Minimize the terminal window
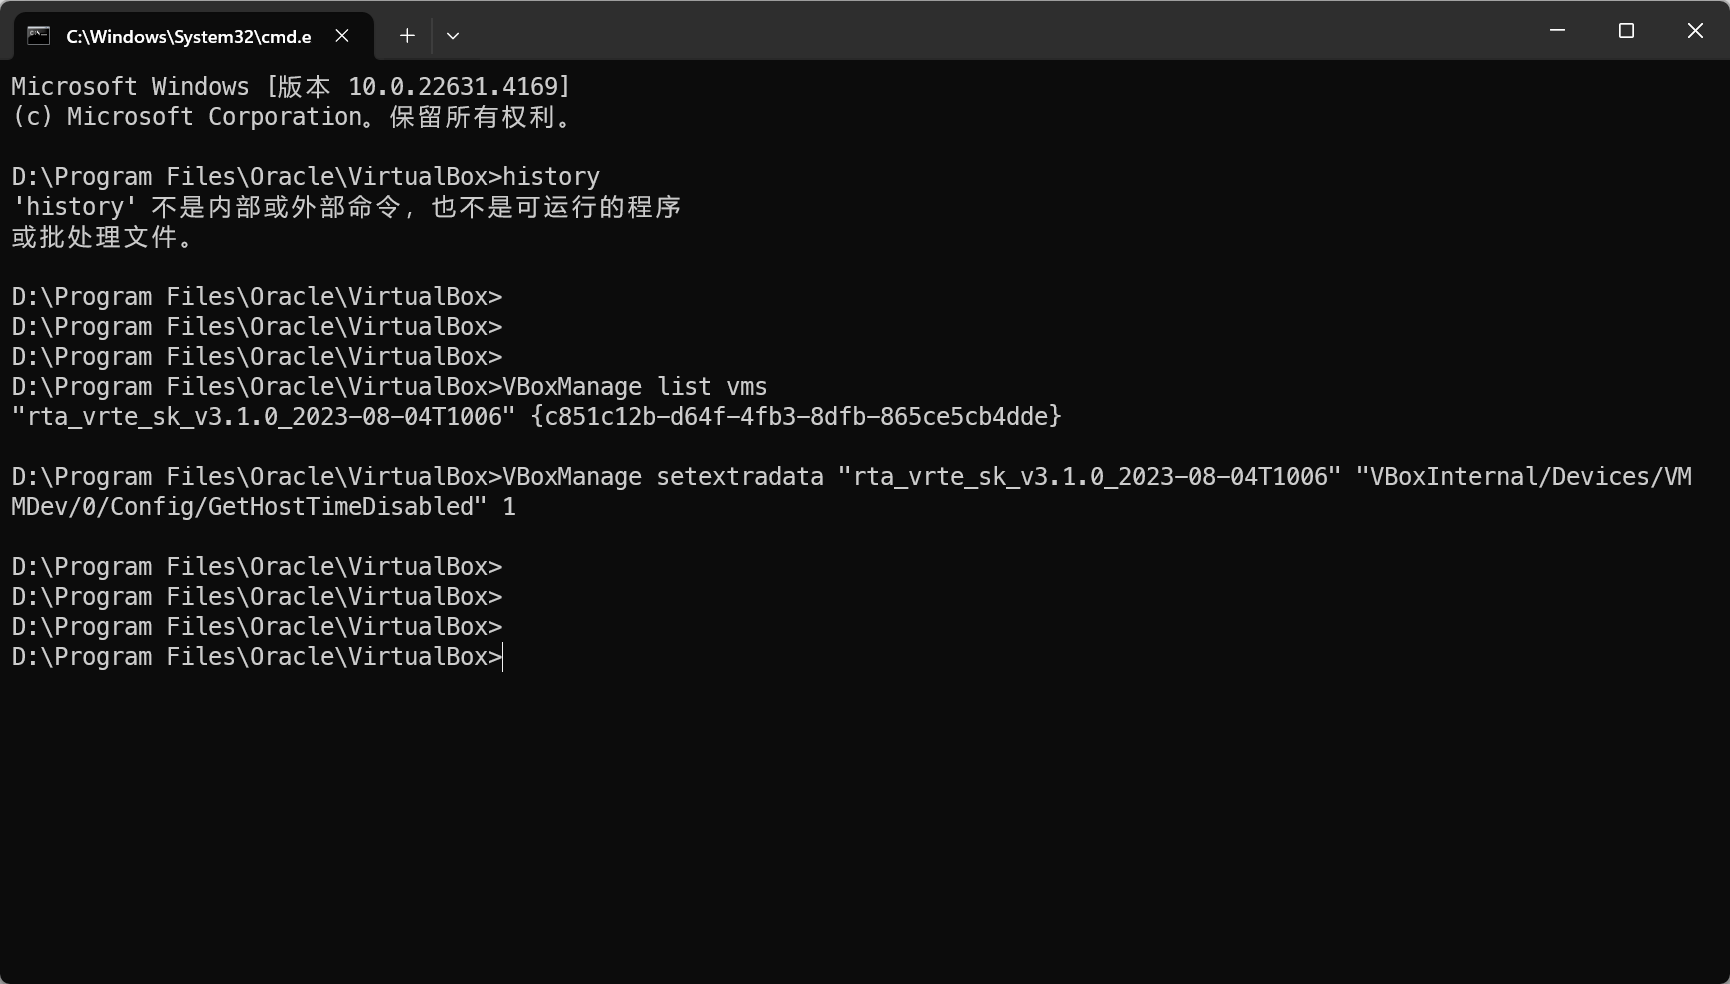Viewport: 1730px width, 984px height. [x=1557, y=31]
